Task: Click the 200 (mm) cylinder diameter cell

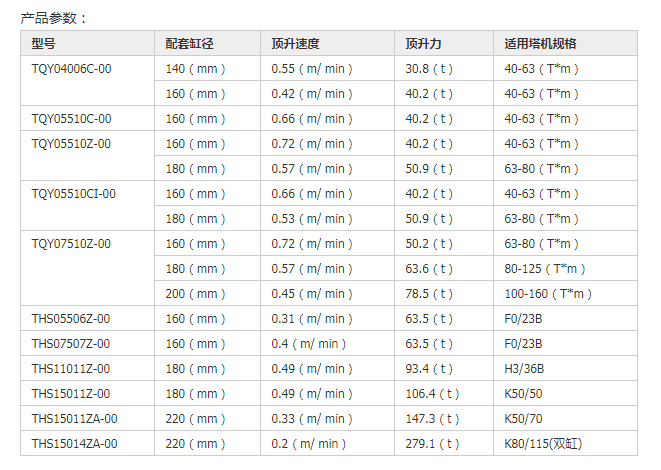Action: pyautogui.click(x=196, y=294)
